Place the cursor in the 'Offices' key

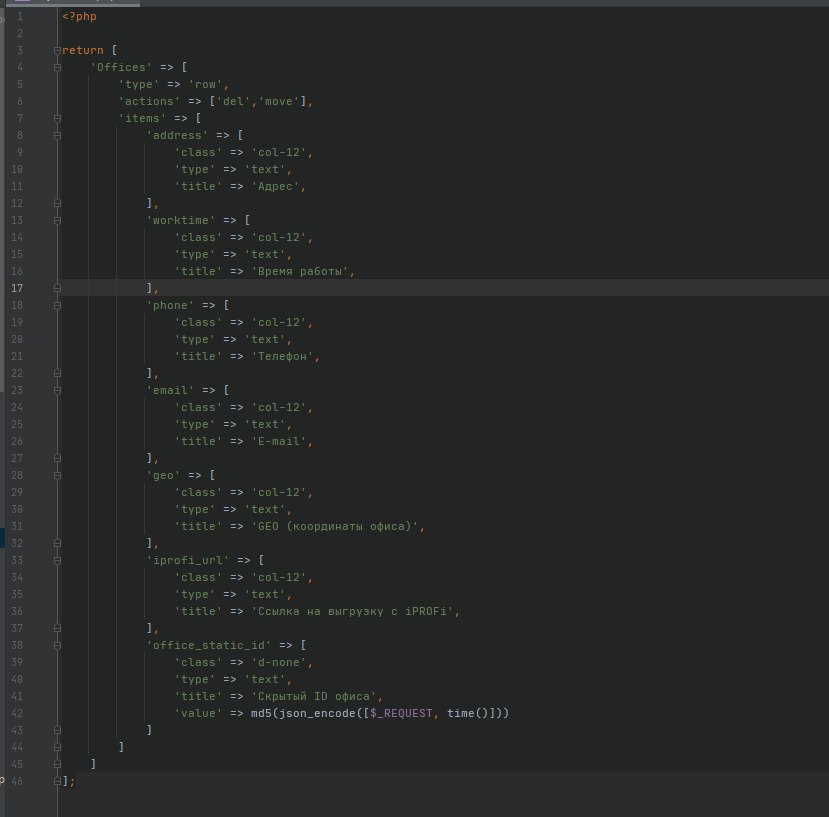tap(121, 67)
